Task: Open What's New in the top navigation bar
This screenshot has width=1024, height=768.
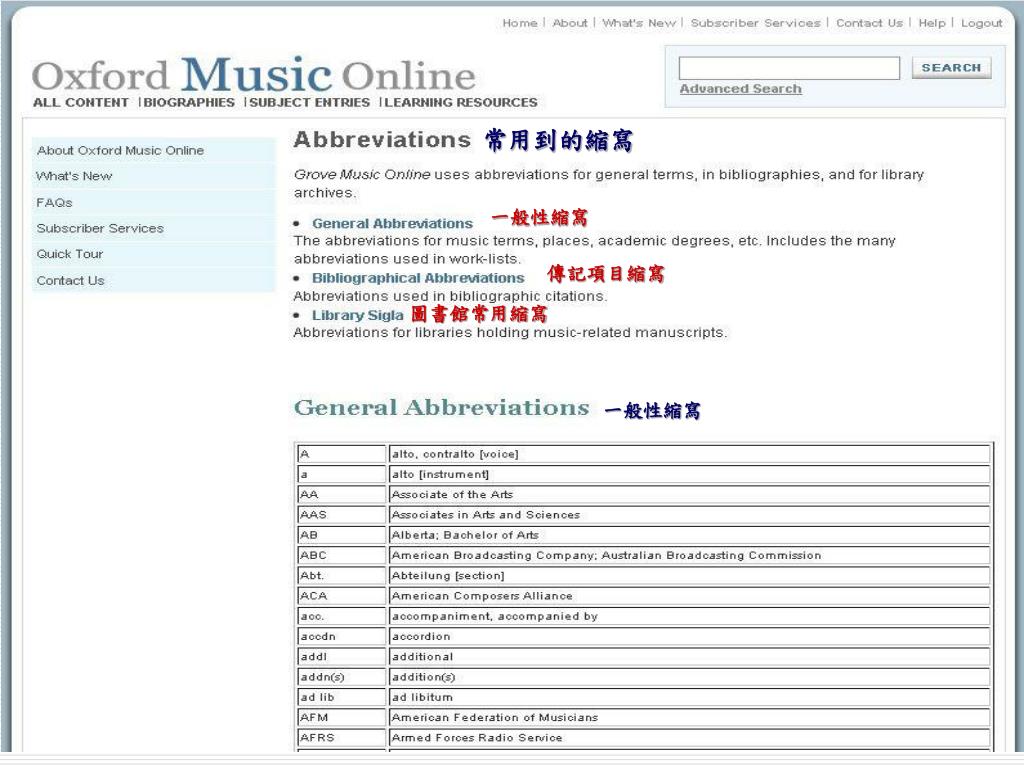Action: pos(639,23)
